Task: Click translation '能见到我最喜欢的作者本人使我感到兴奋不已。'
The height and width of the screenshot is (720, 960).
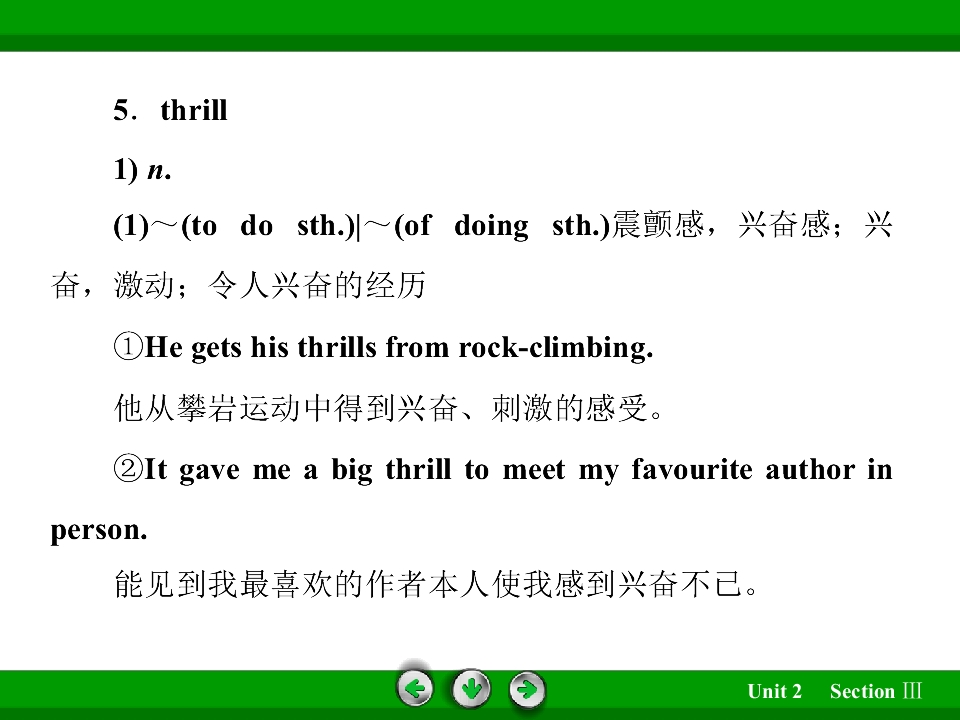Action: click(x=437, y=584)
